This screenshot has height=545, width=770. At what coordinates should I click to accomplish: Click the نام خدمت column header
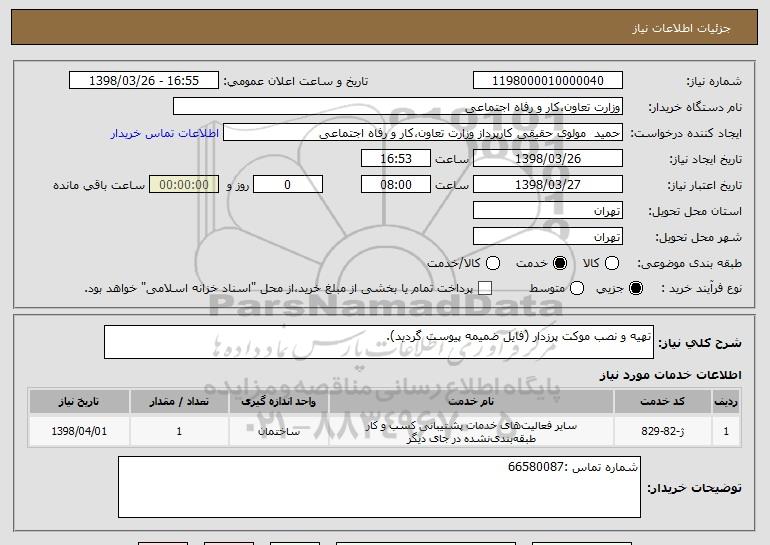point(471,402)
